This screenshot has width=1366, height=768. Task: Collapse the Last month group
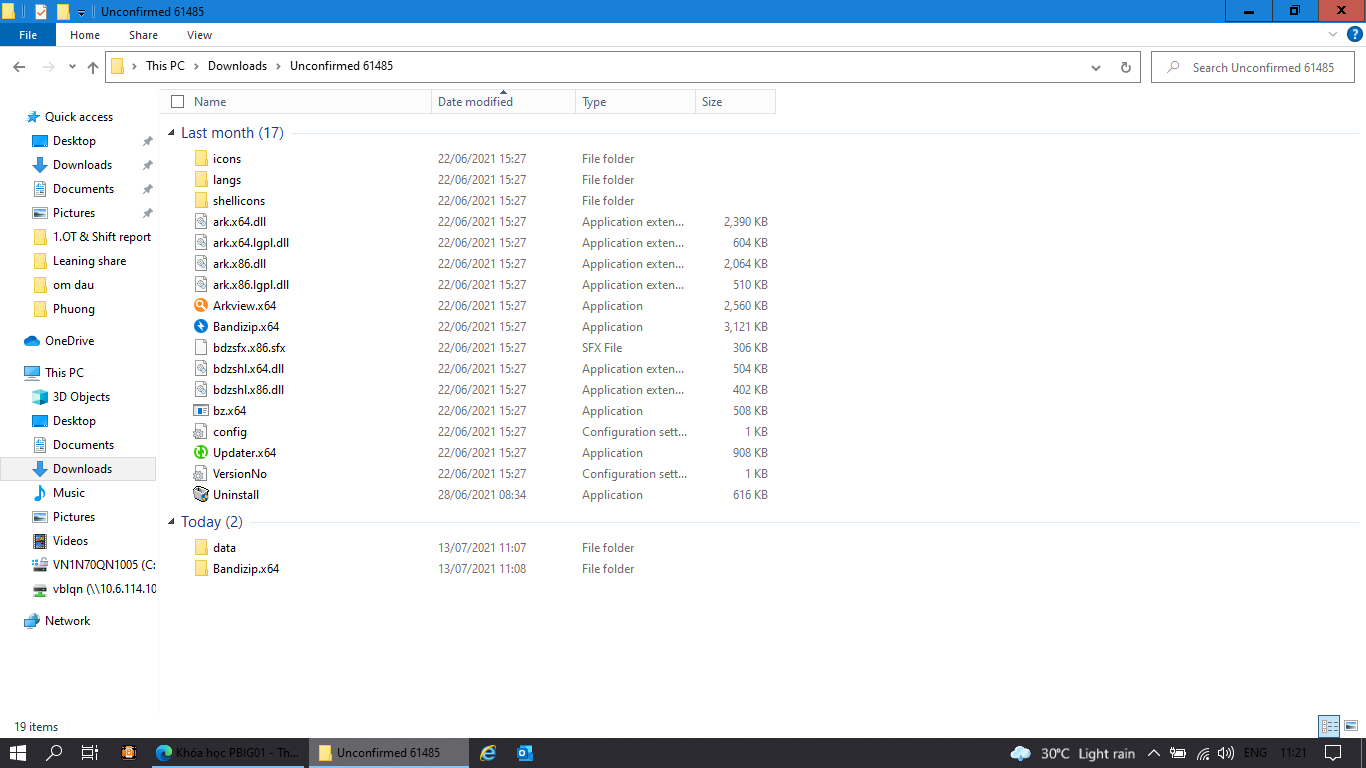tap(172, 133)
